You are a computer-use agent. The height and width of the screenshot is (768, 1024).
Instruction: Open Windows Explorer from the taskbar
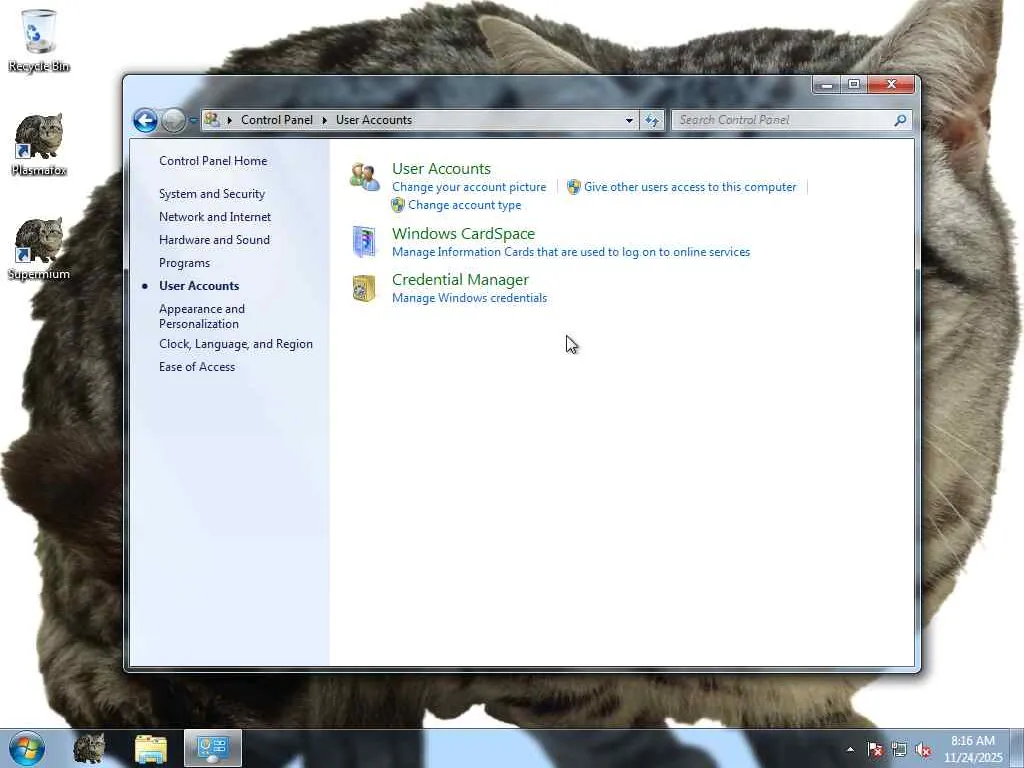coord(151,748)
